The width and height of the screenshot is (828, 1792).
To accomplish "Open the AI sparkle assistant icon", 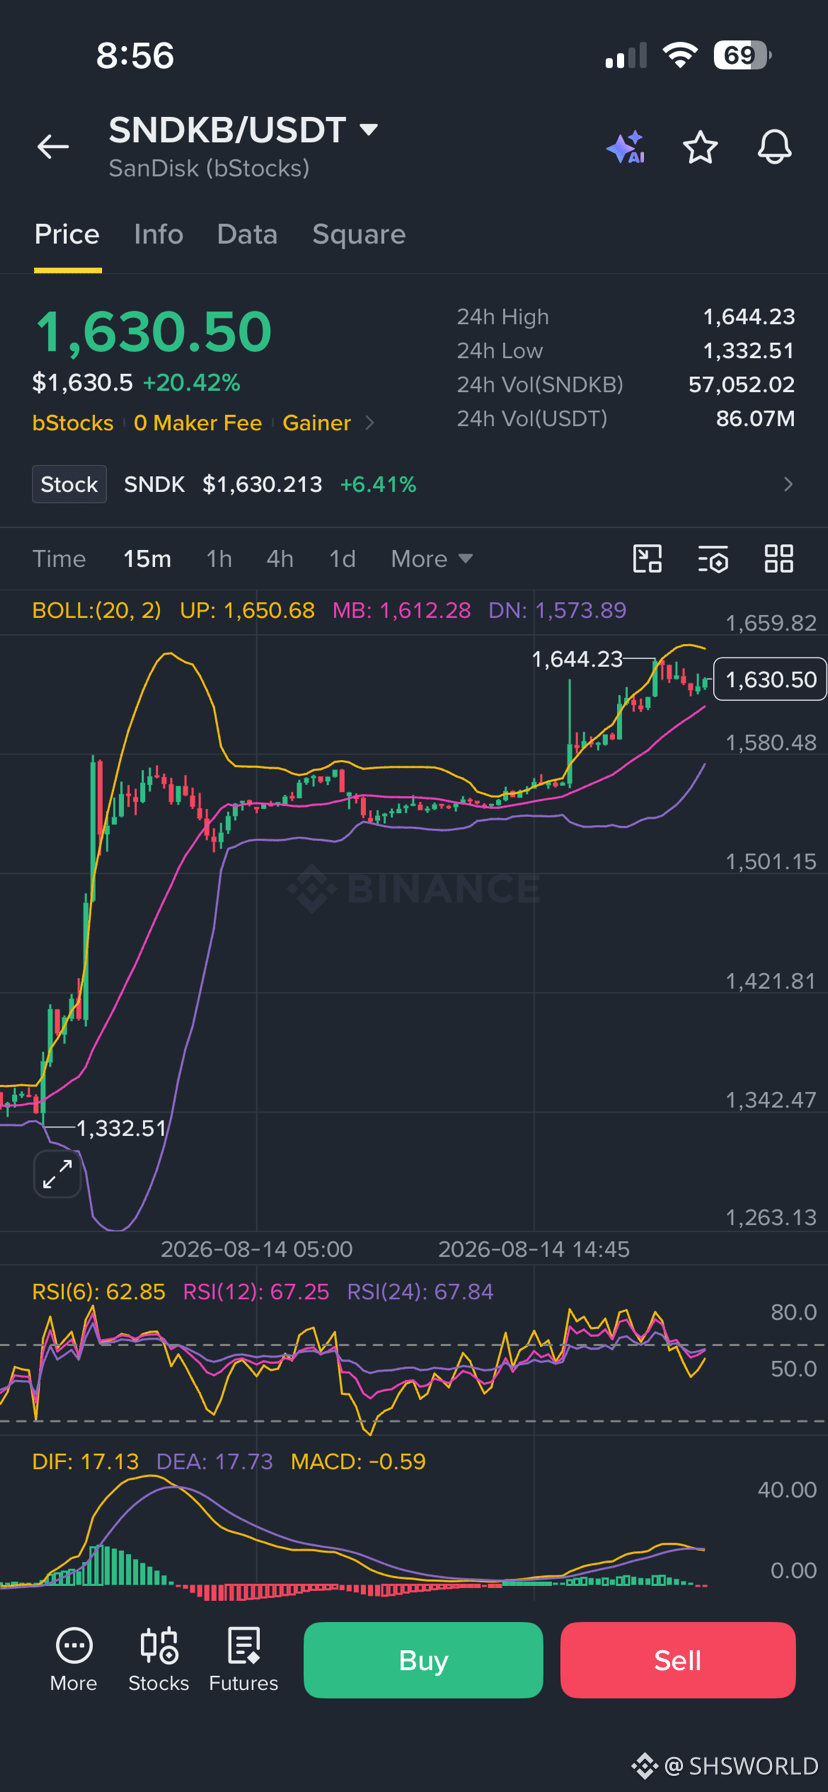I will 626,148.
